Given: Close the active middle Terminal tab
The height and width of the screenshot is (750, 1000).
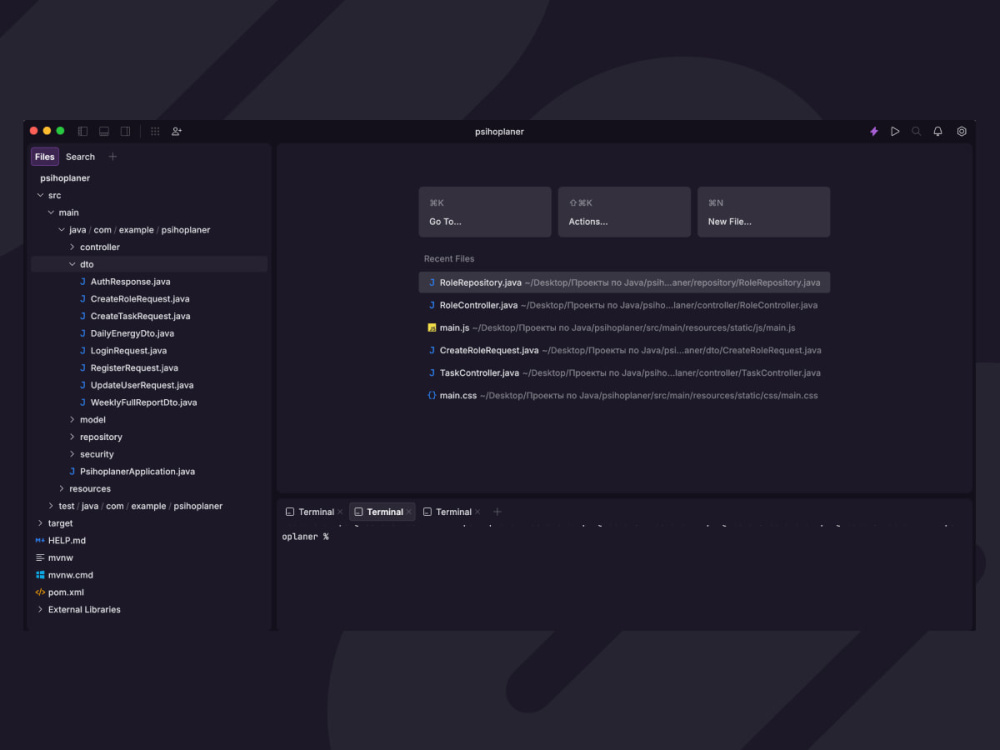Looking at the screenshot, I should pos(409,511).
